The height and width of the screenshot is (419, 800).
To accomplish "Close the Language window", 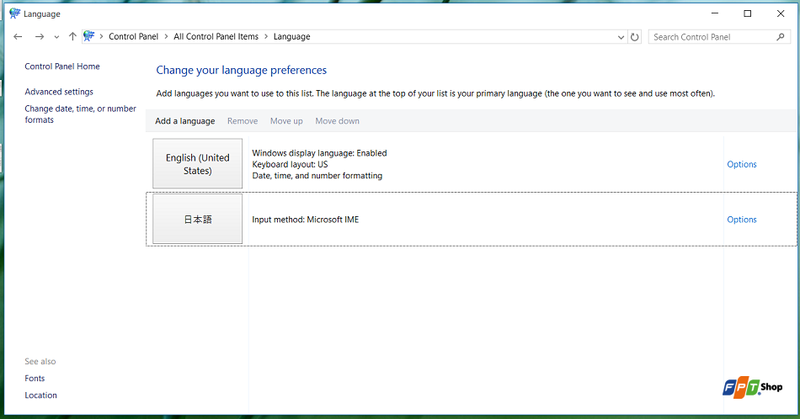I will pos(781,14).
